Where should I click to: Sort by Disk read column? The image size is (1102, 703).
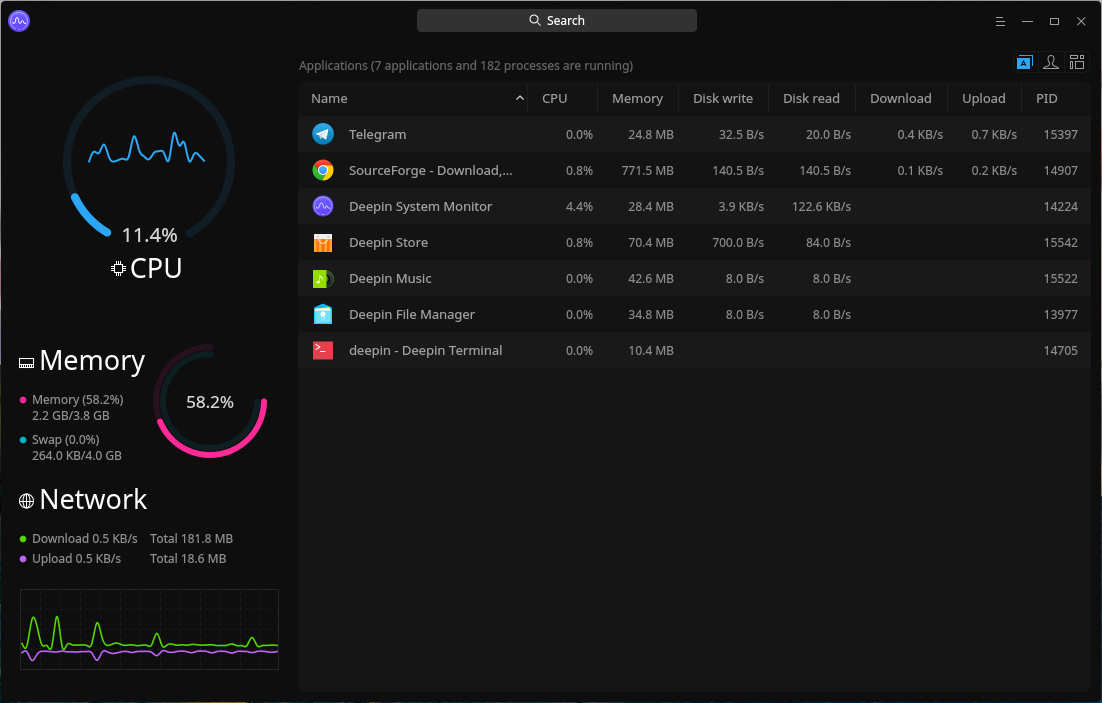(x=811, y=98)
